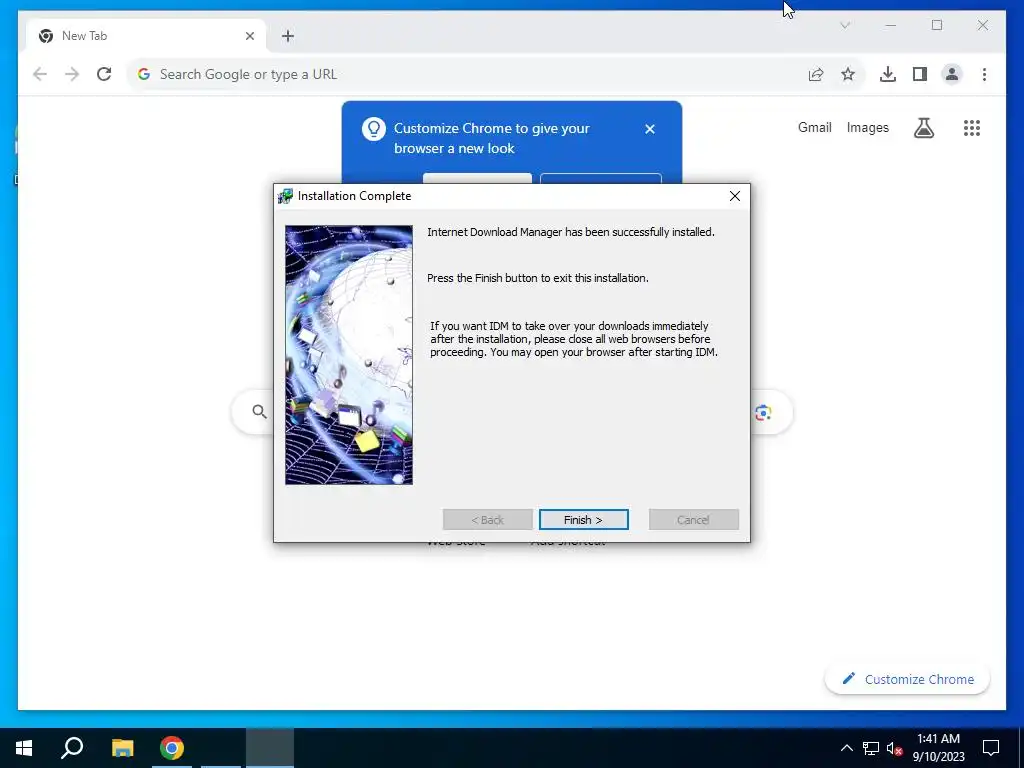Close the Installation Complete dialog

pos(735,196)
